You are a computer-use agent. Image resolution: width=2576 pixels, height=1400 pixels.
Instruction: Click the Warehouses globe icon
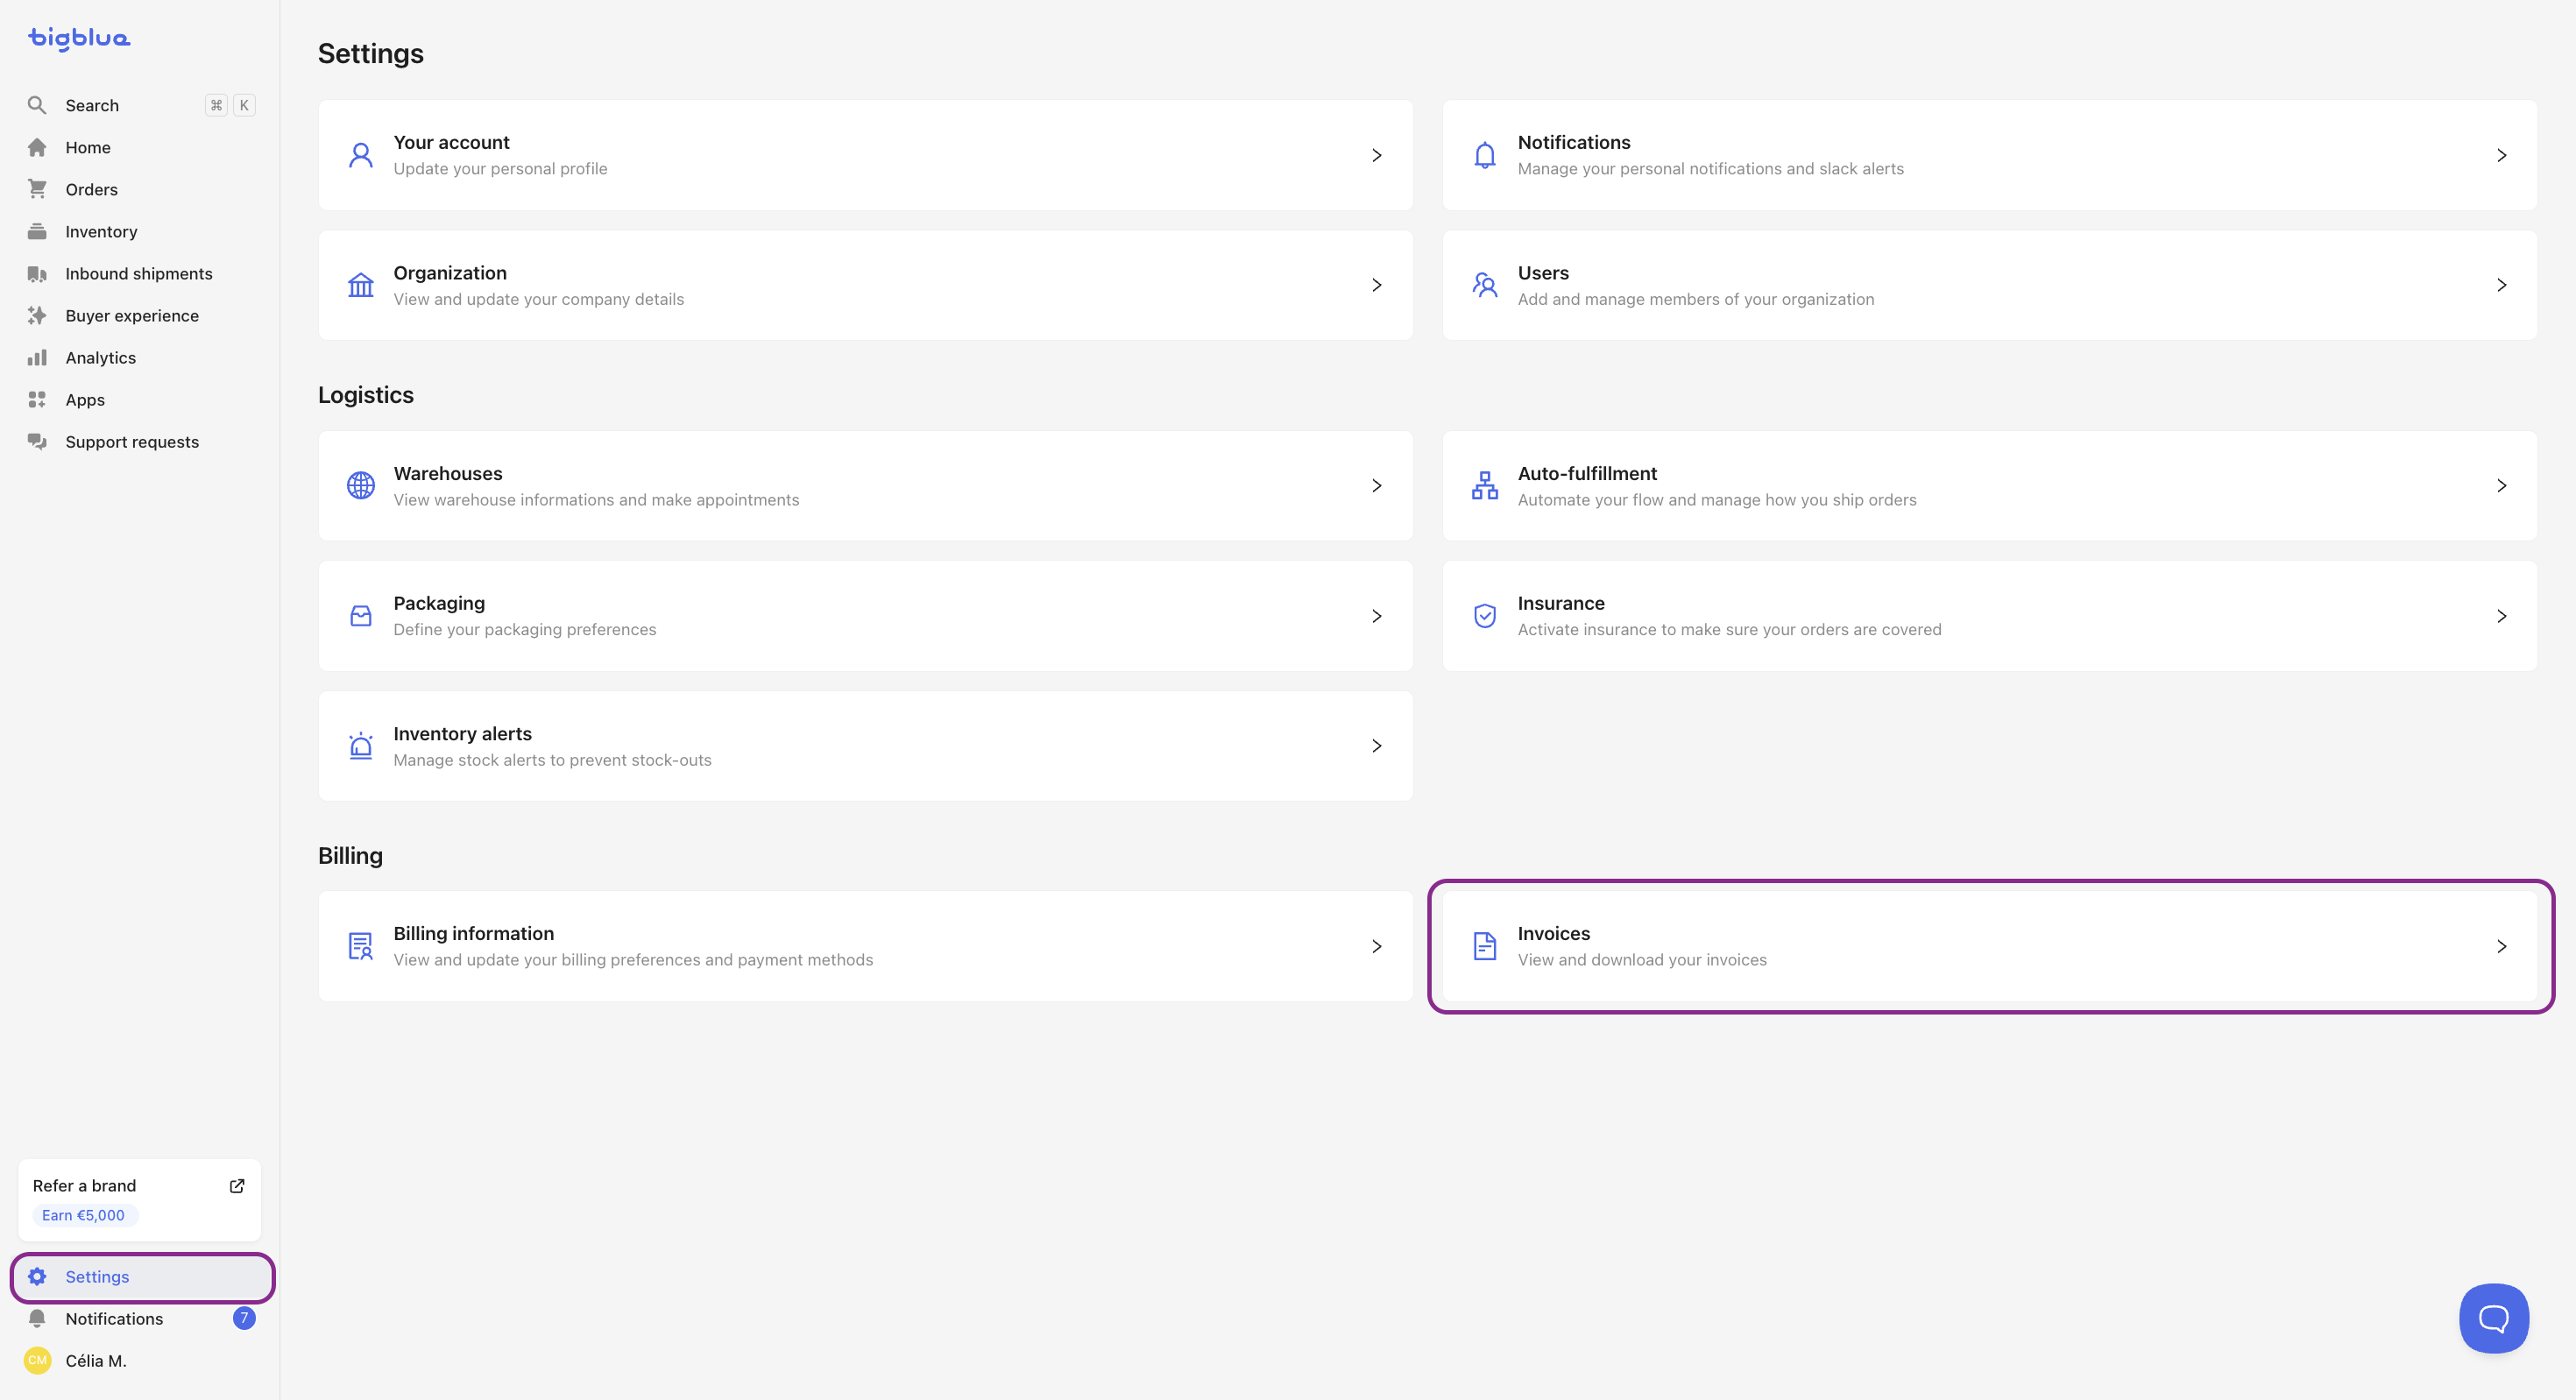click(361, 486)
